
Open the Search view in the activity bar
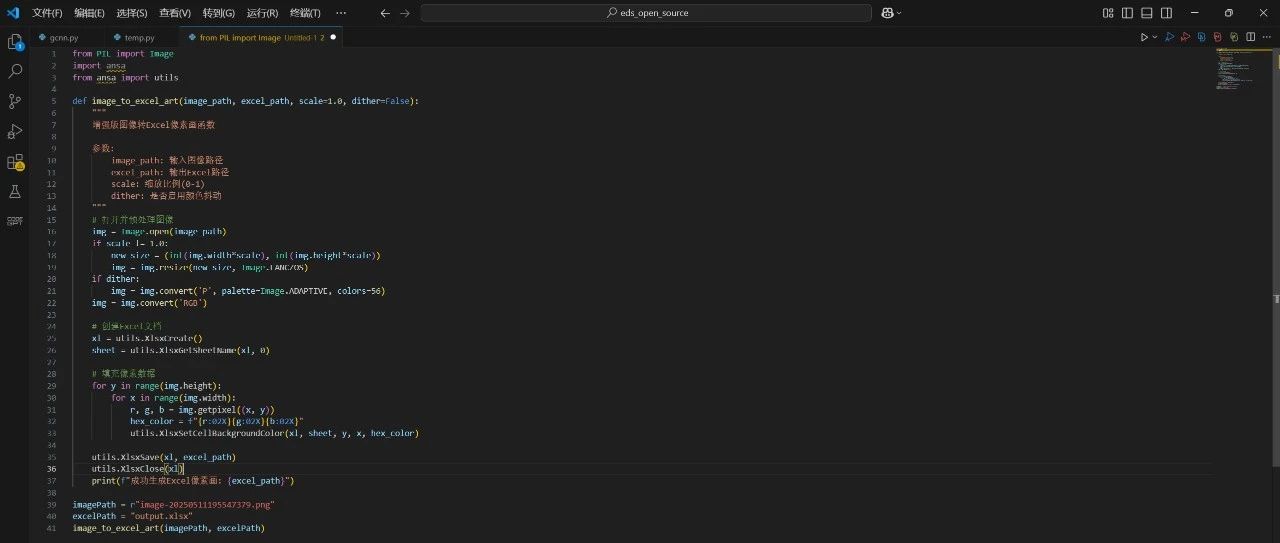pos(15,72)
